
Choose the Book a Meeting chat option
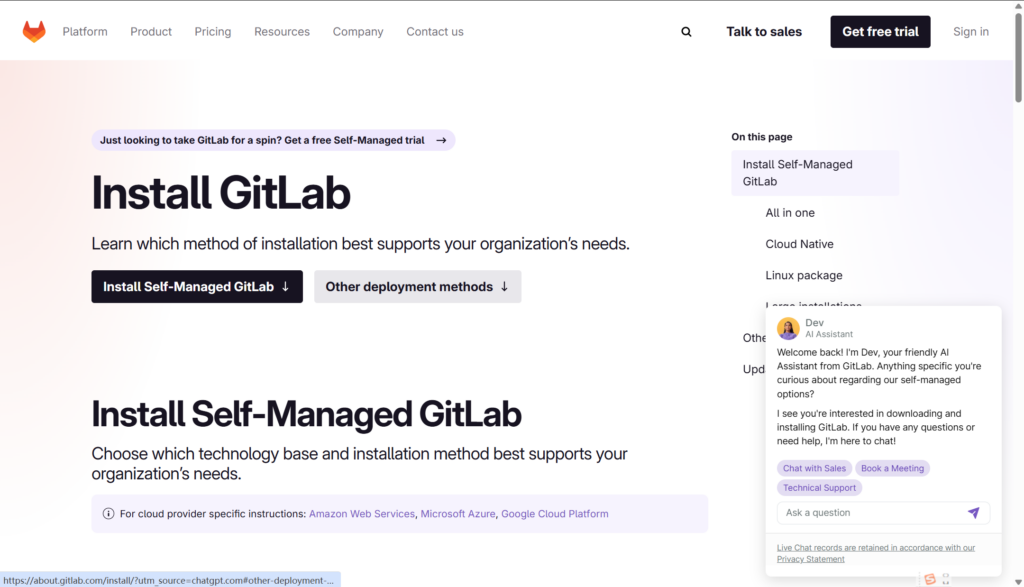click(892, 468)
